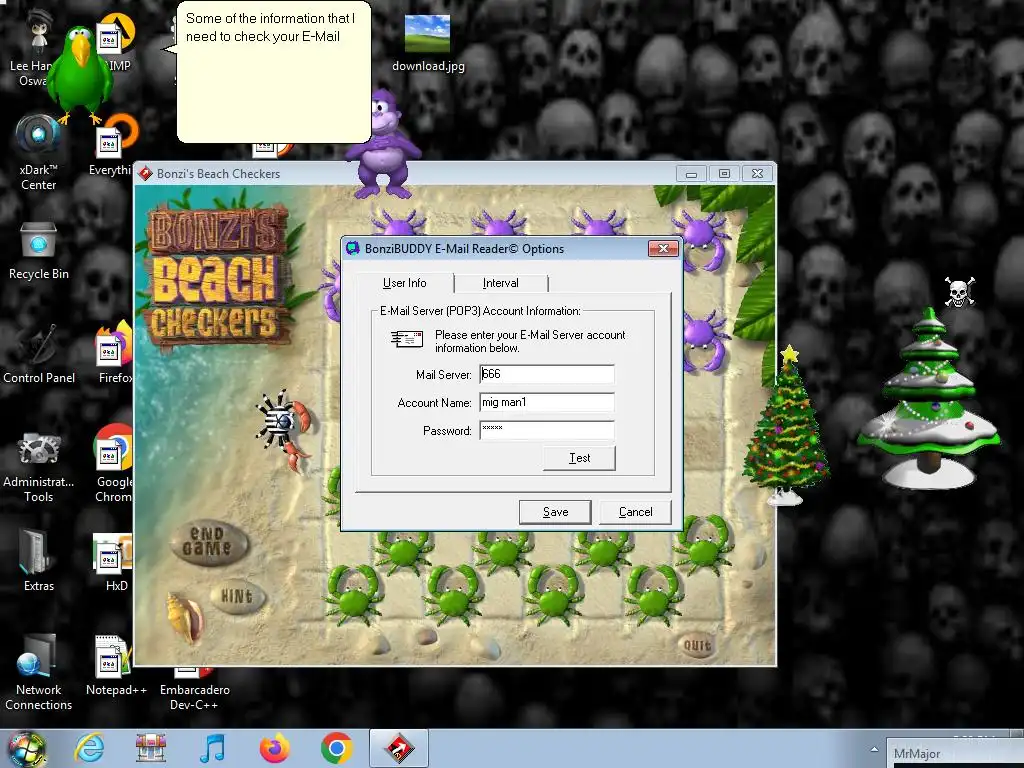Click the green parrot character on desktop
The image size is (1024, 768).
tap(80, 75)
